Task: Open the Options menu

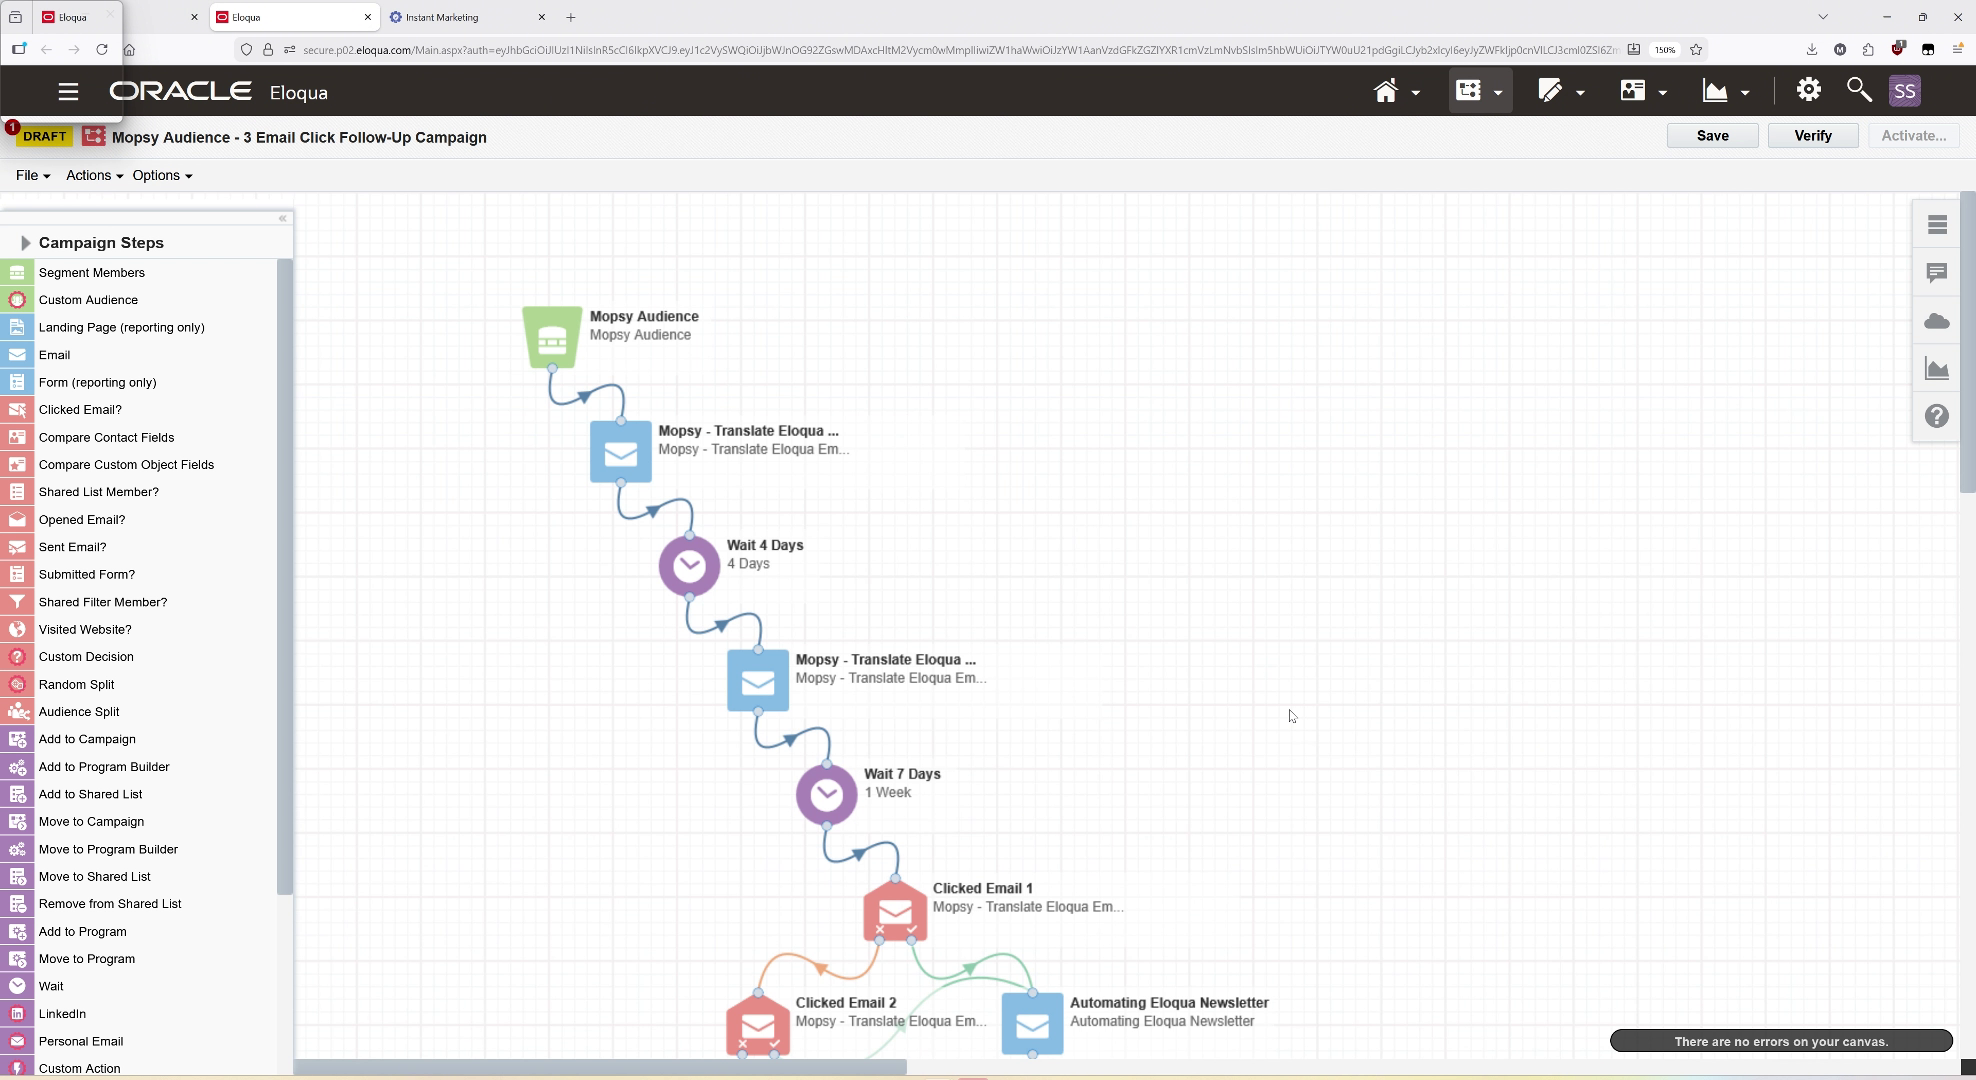Action: [162, 175]
